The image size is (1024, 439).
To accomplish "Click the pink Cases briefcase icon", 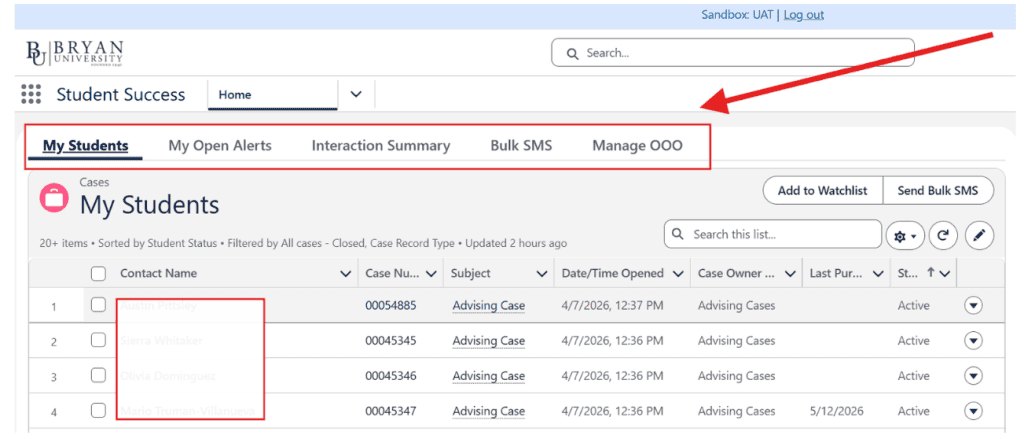I will pyautogui.click(x=54, y=197).
